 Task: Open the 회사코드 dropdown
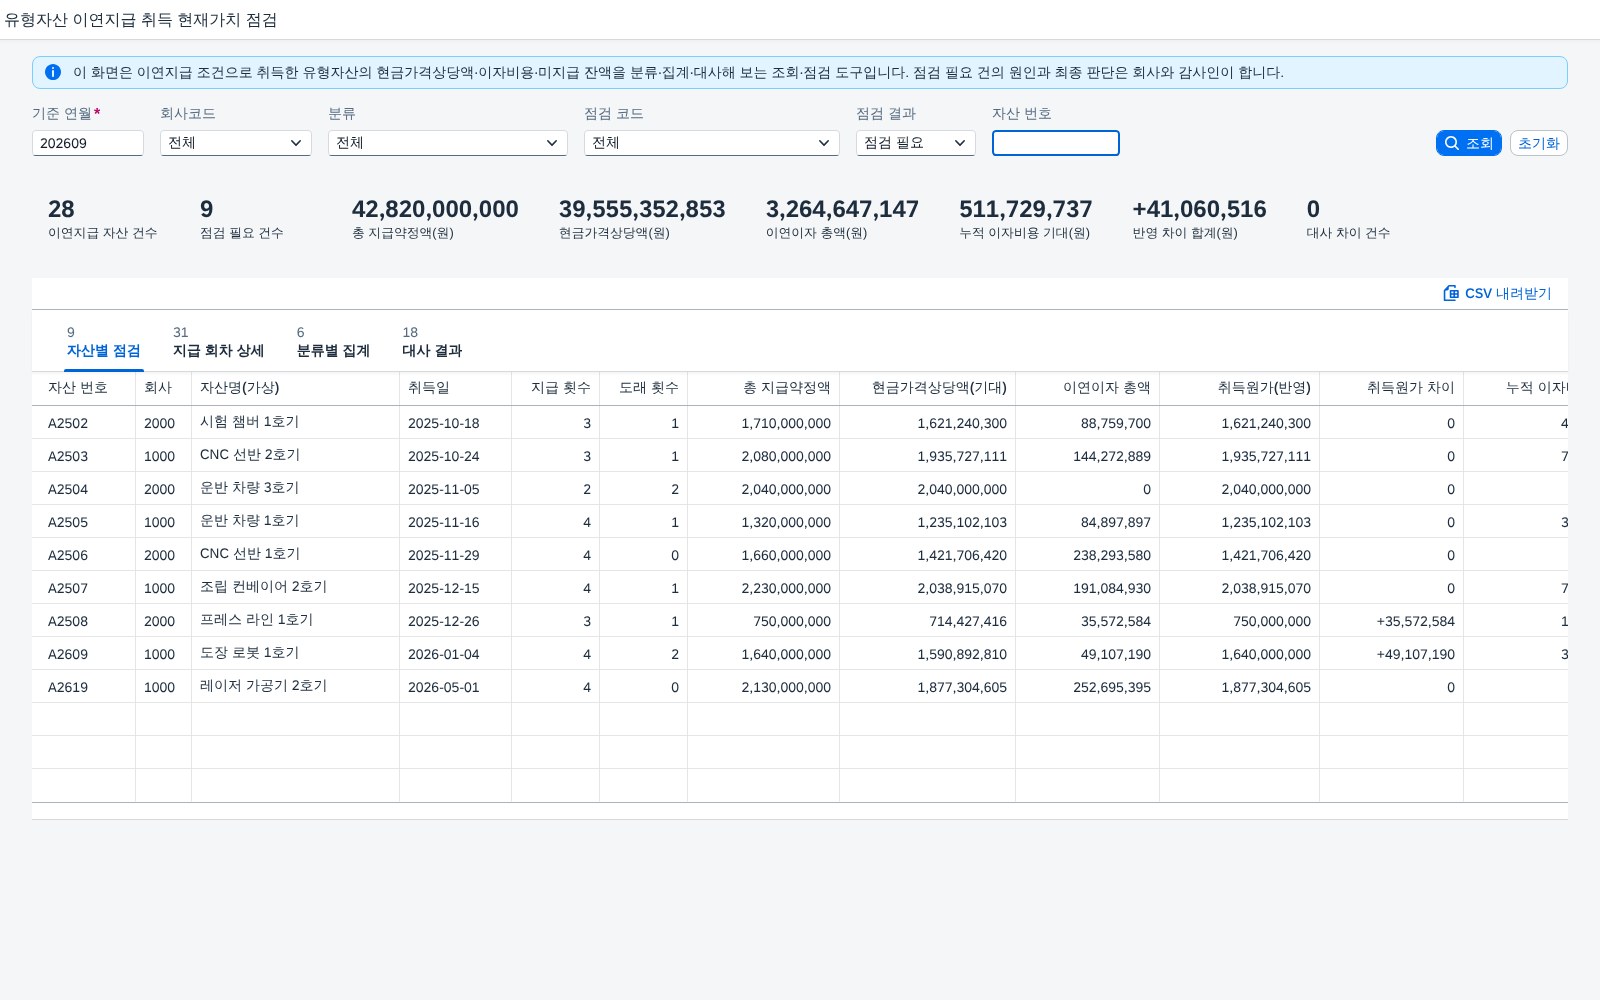(236, 143)
